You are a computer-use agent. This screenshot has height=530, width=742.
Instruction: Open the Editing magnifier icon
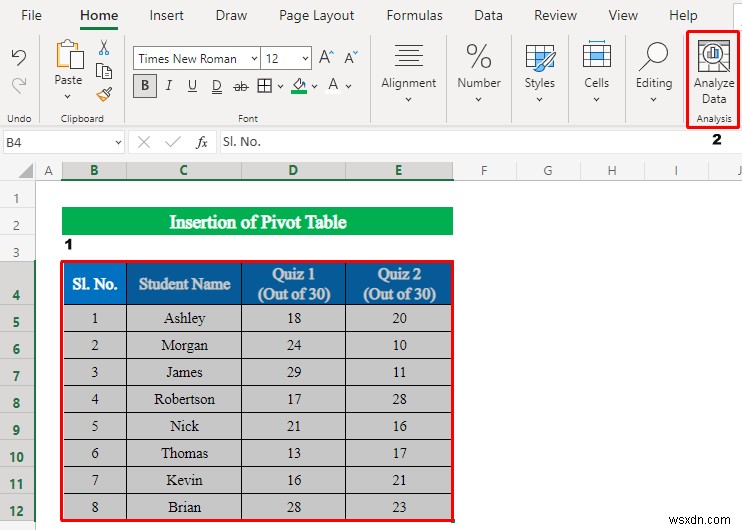click(x=654, y=56)
